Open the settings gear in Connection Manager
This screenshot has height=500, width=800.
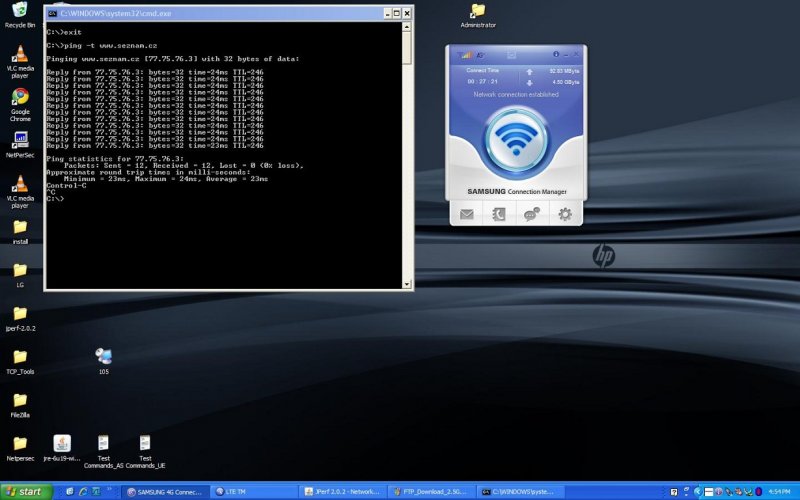565,213
